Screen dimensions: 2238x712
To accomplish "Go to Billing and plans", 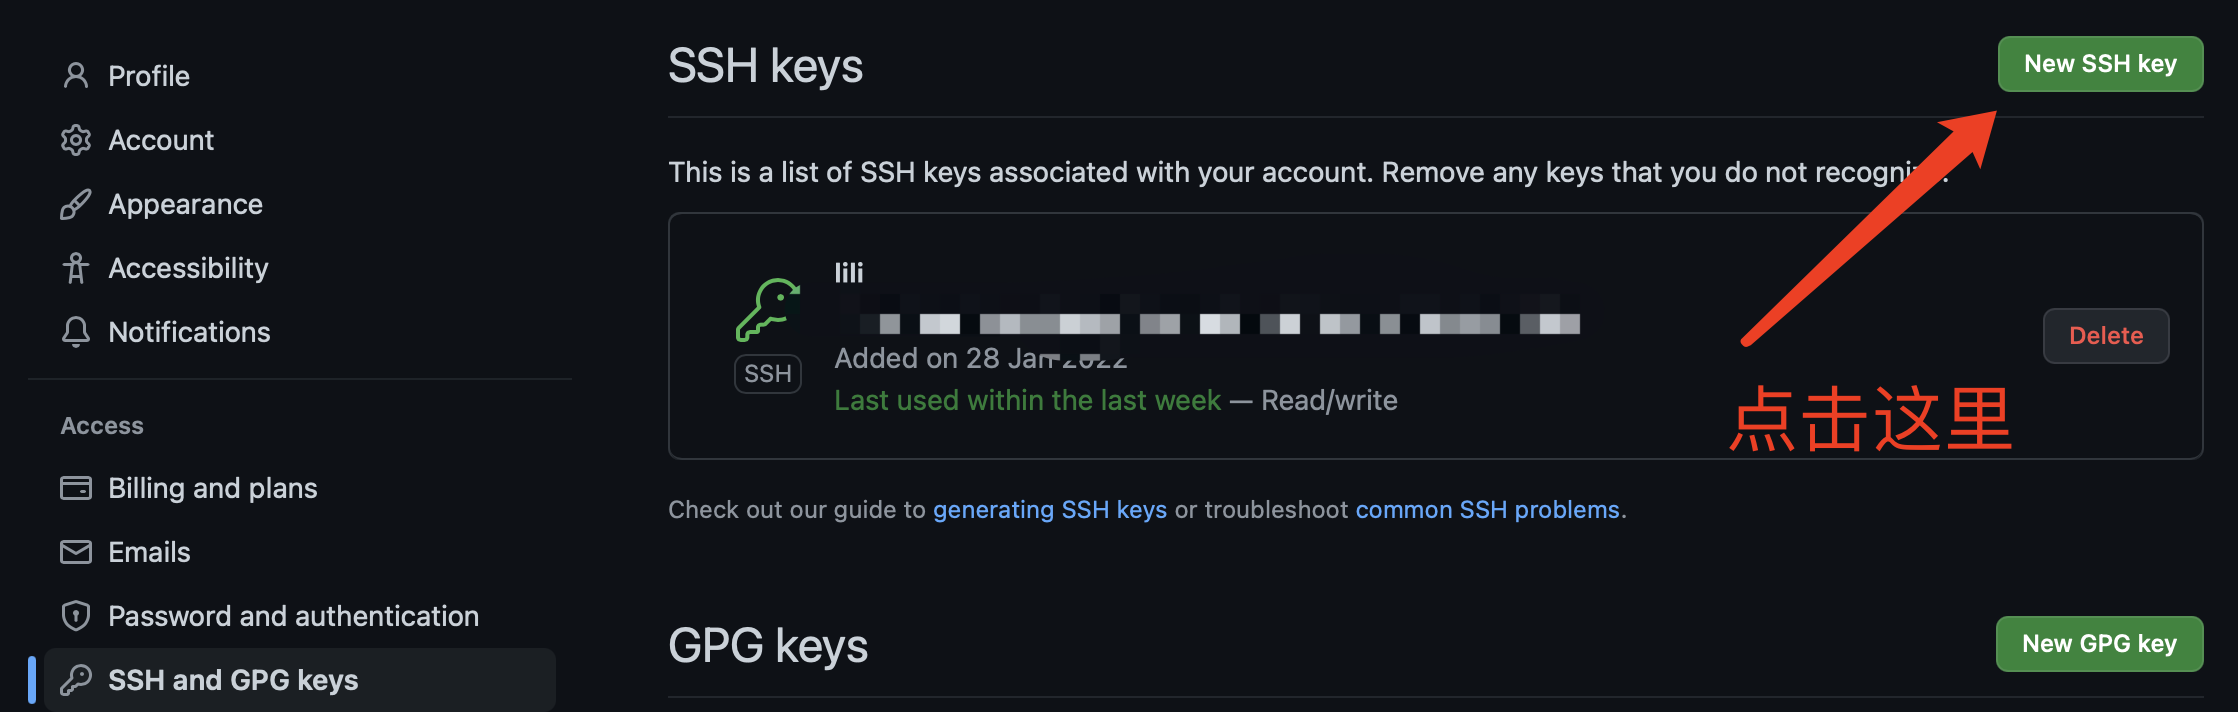I will [212, 488].
